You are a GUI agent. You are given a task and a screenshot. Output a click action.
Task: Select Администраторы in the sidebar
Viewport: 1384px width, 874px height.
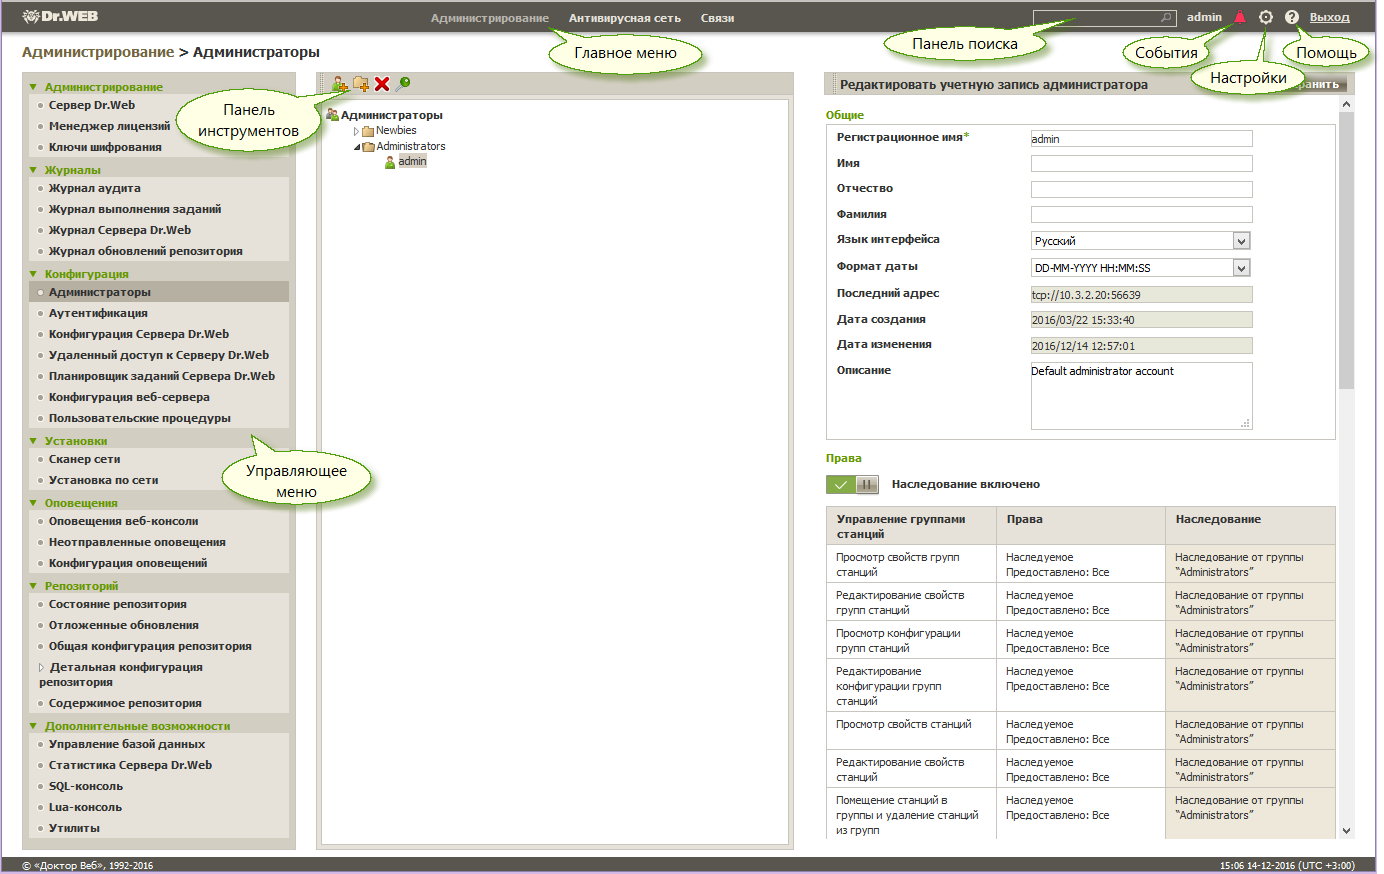[100, 292]
